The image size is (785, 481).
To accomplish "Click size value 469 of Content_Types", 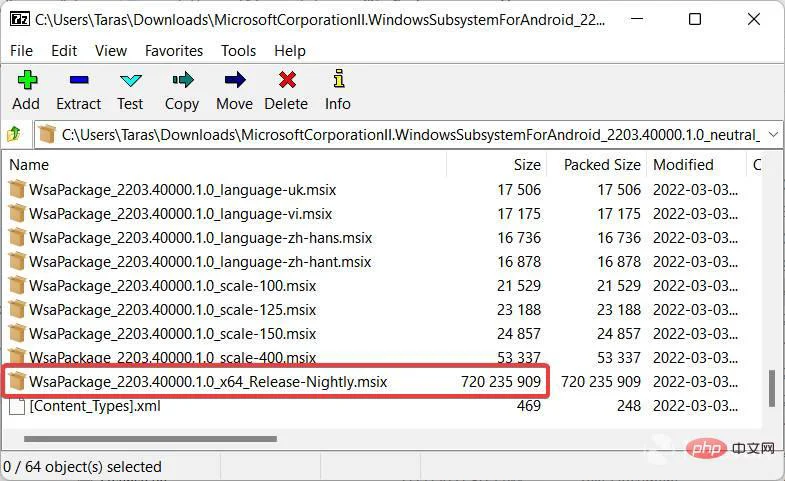I will [529, 405].
